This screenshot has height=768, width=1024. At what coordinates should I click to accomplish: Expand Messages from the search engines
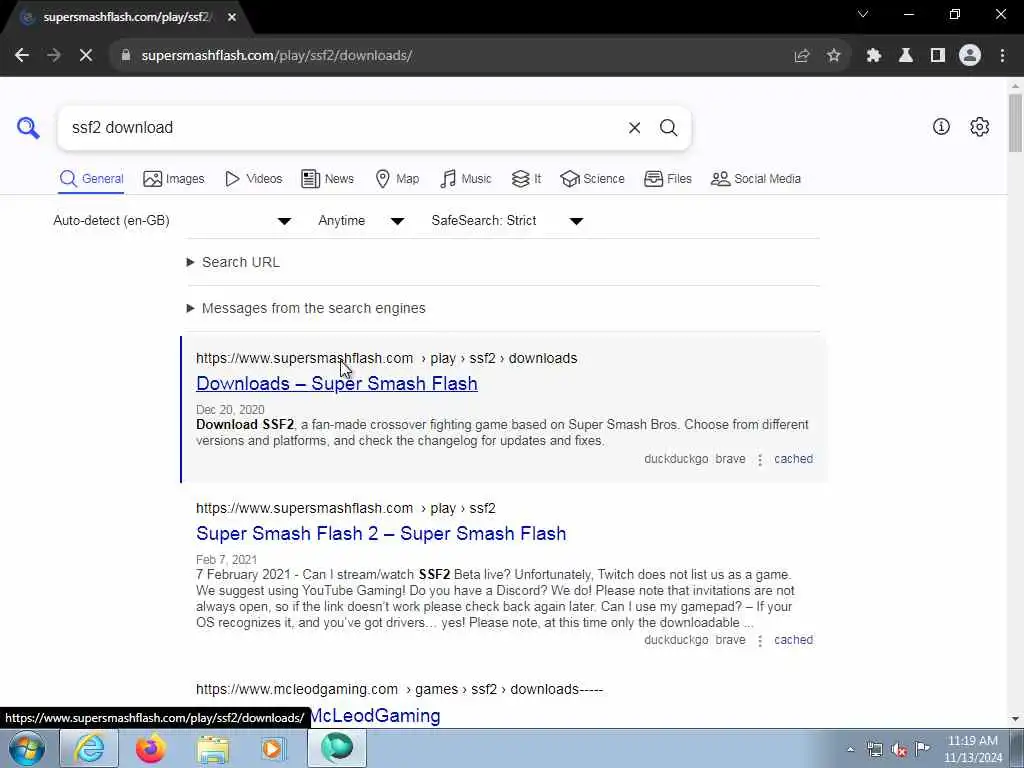coord(306,308)
